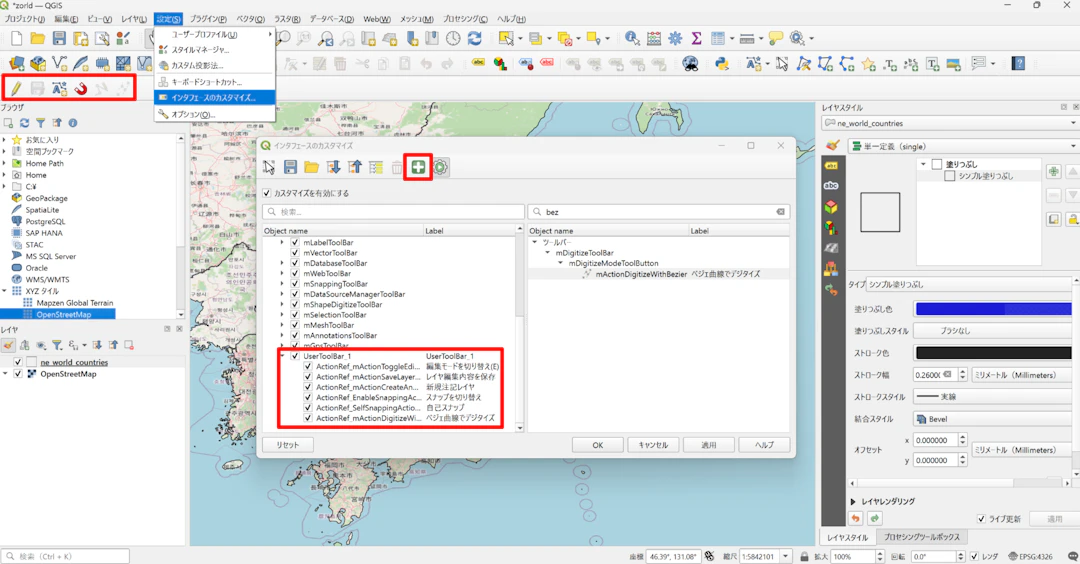
Task: Select 'インタフェースのカスタマイズ...' menu entry
Action: (x=213, y=98)
